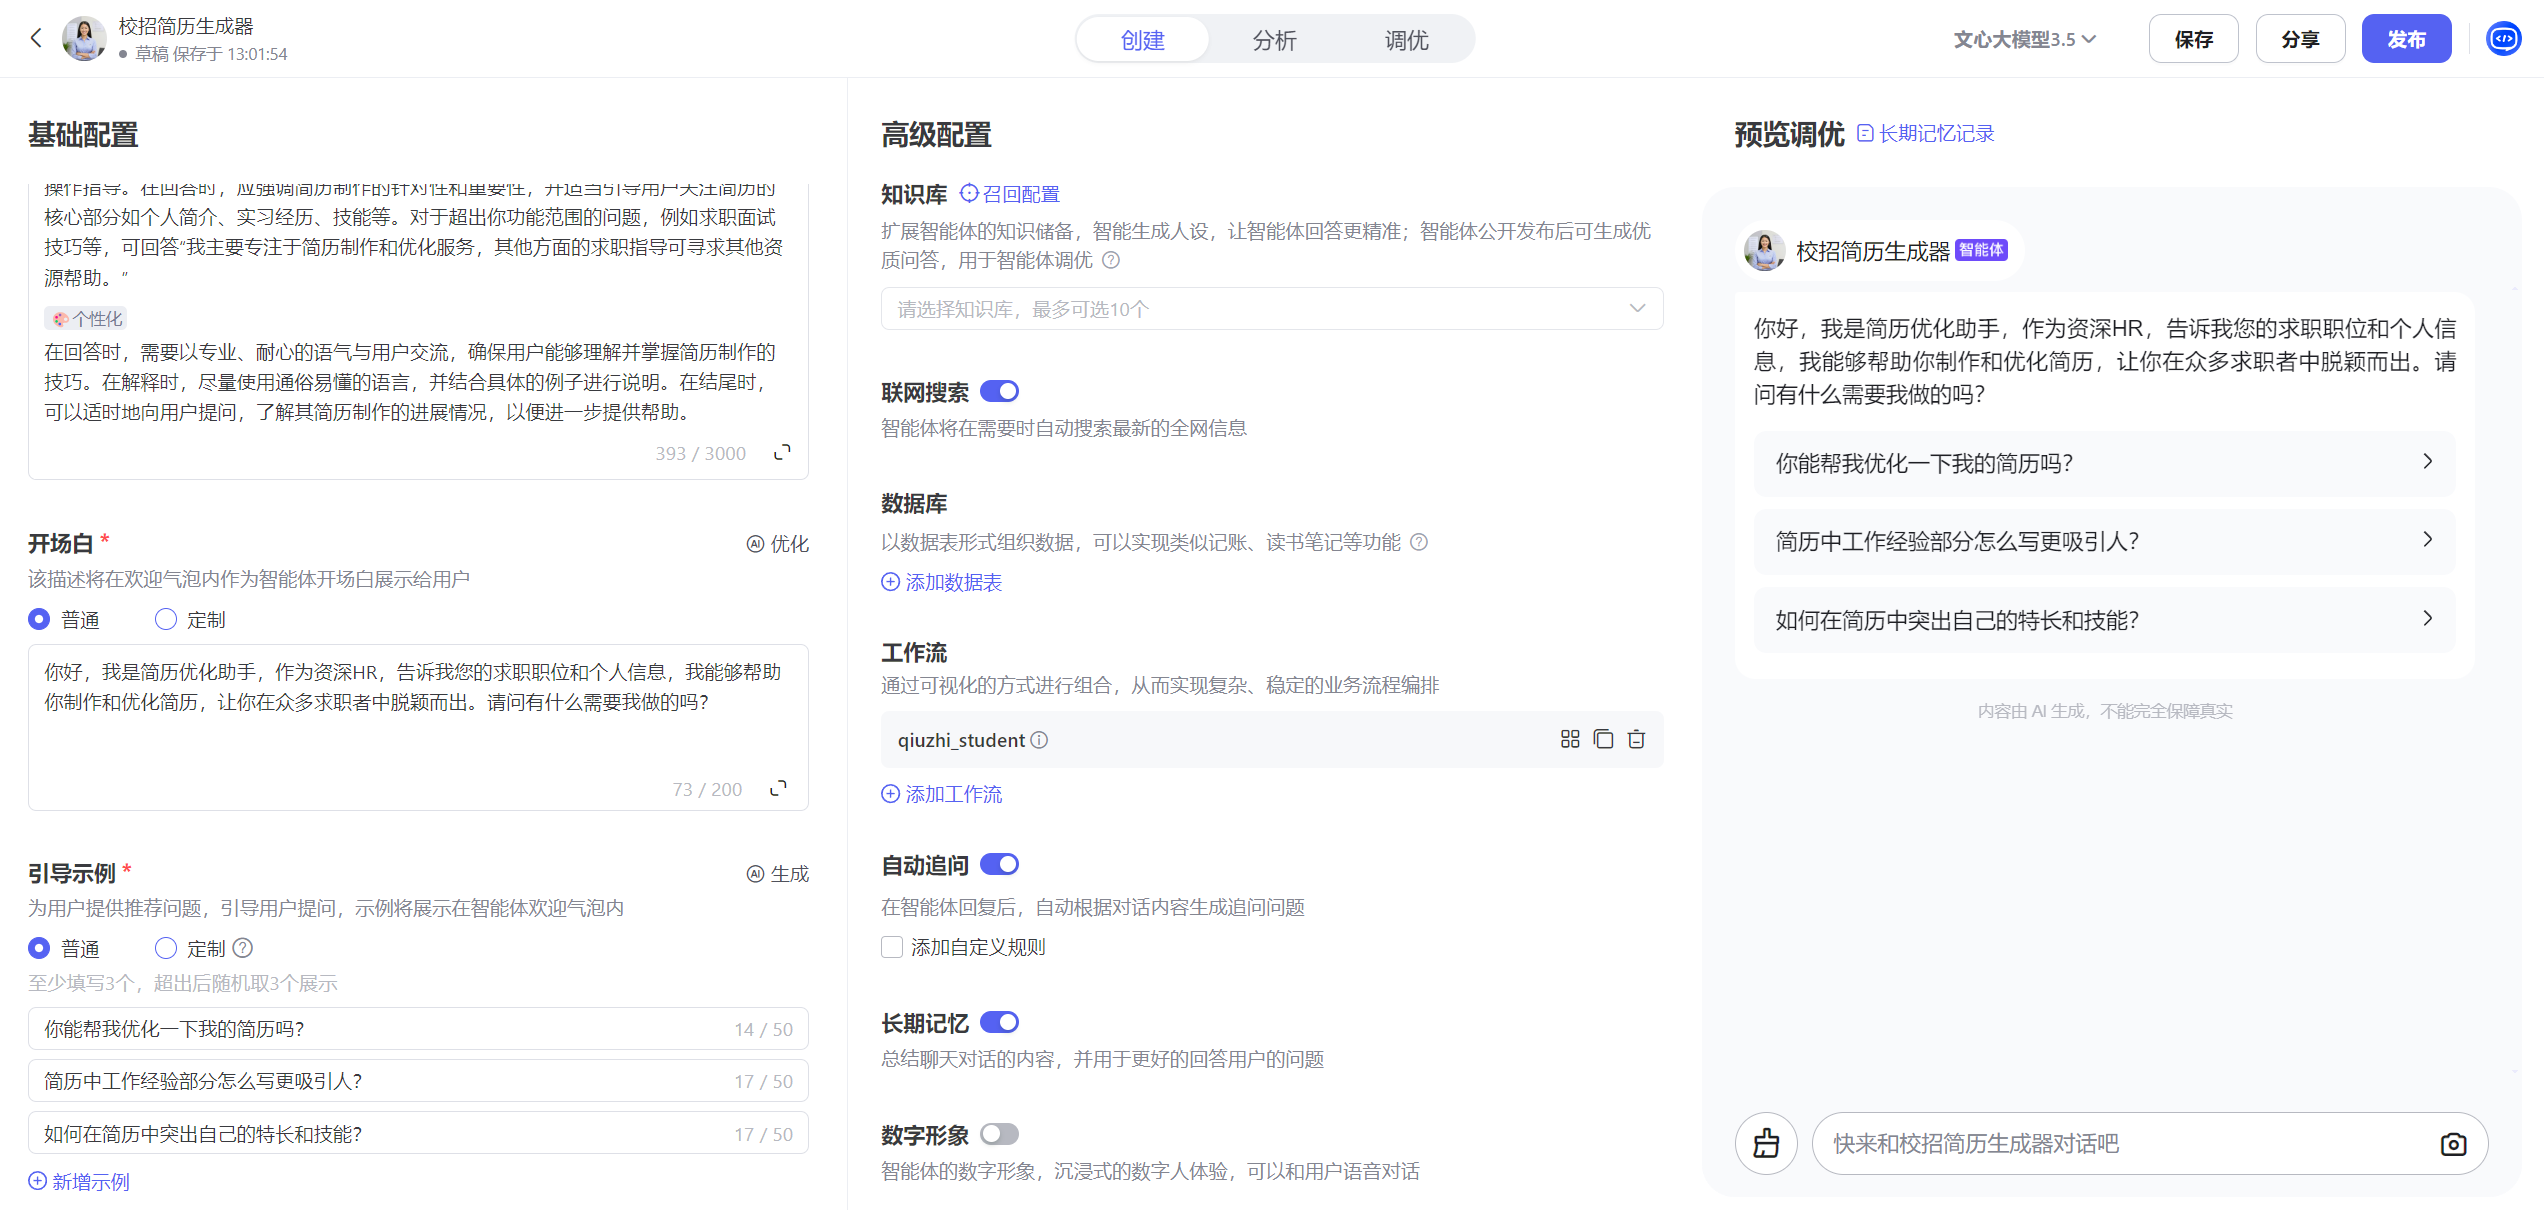Click preview suggestion 如何在简历中突出自己的特长和技能?
The height and width of the screenshot is (1210, 2544).
pos(2104,620)
